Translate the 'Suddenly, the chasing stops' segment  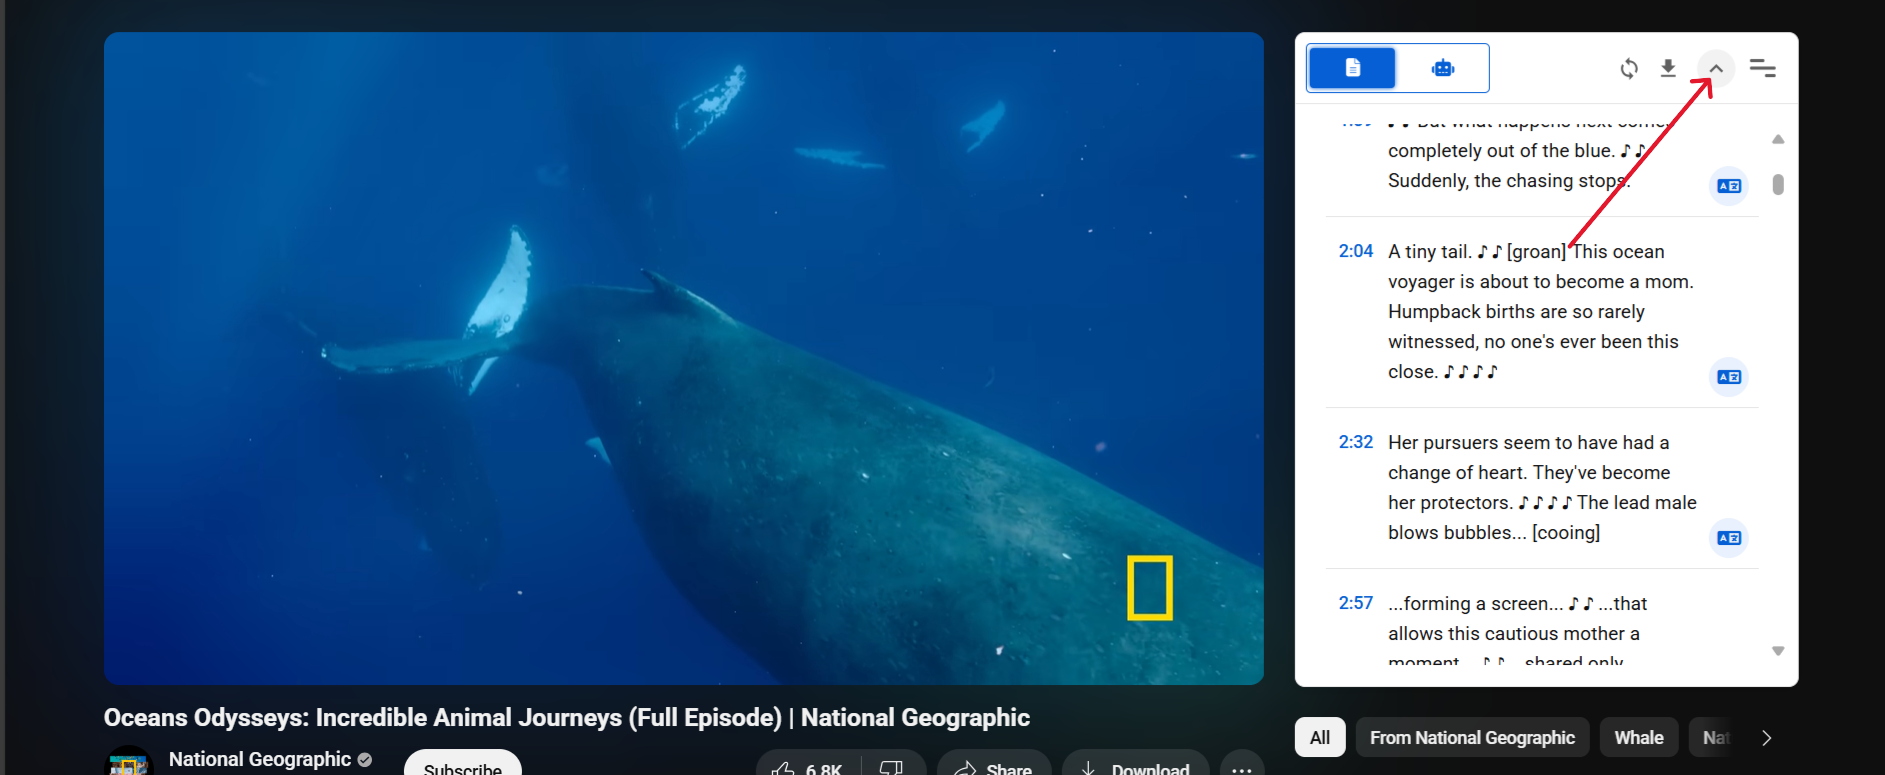1728,186
